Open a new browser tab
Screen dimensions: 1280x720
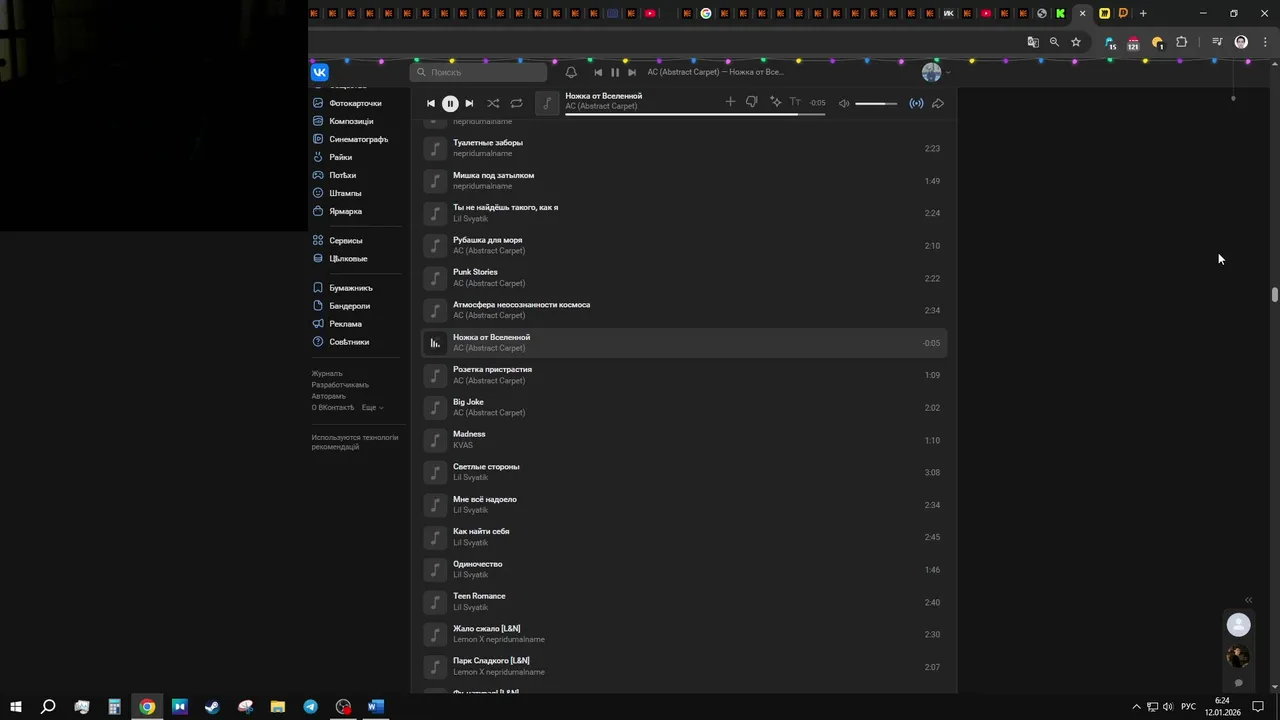click(1143, 13)
